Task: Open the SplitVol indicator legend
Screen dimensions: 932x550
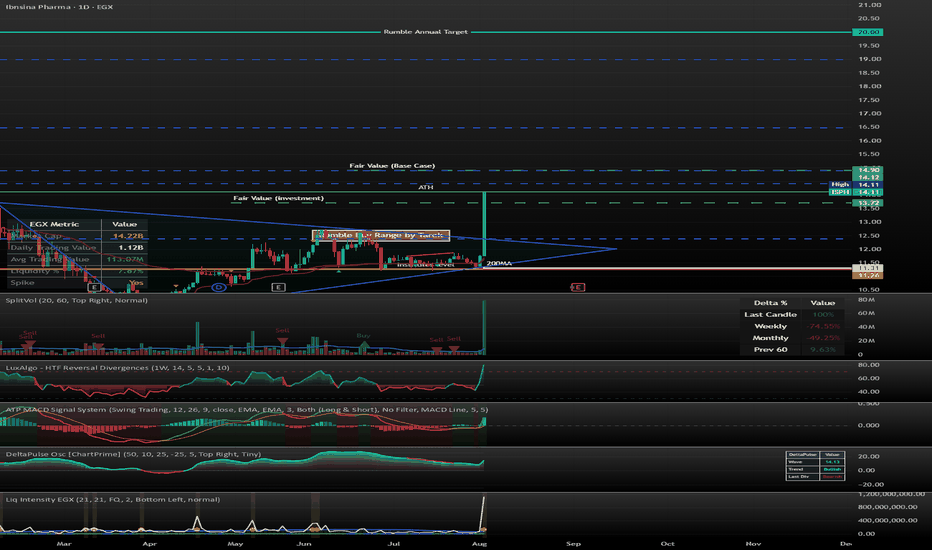Action: pos(77,300)
